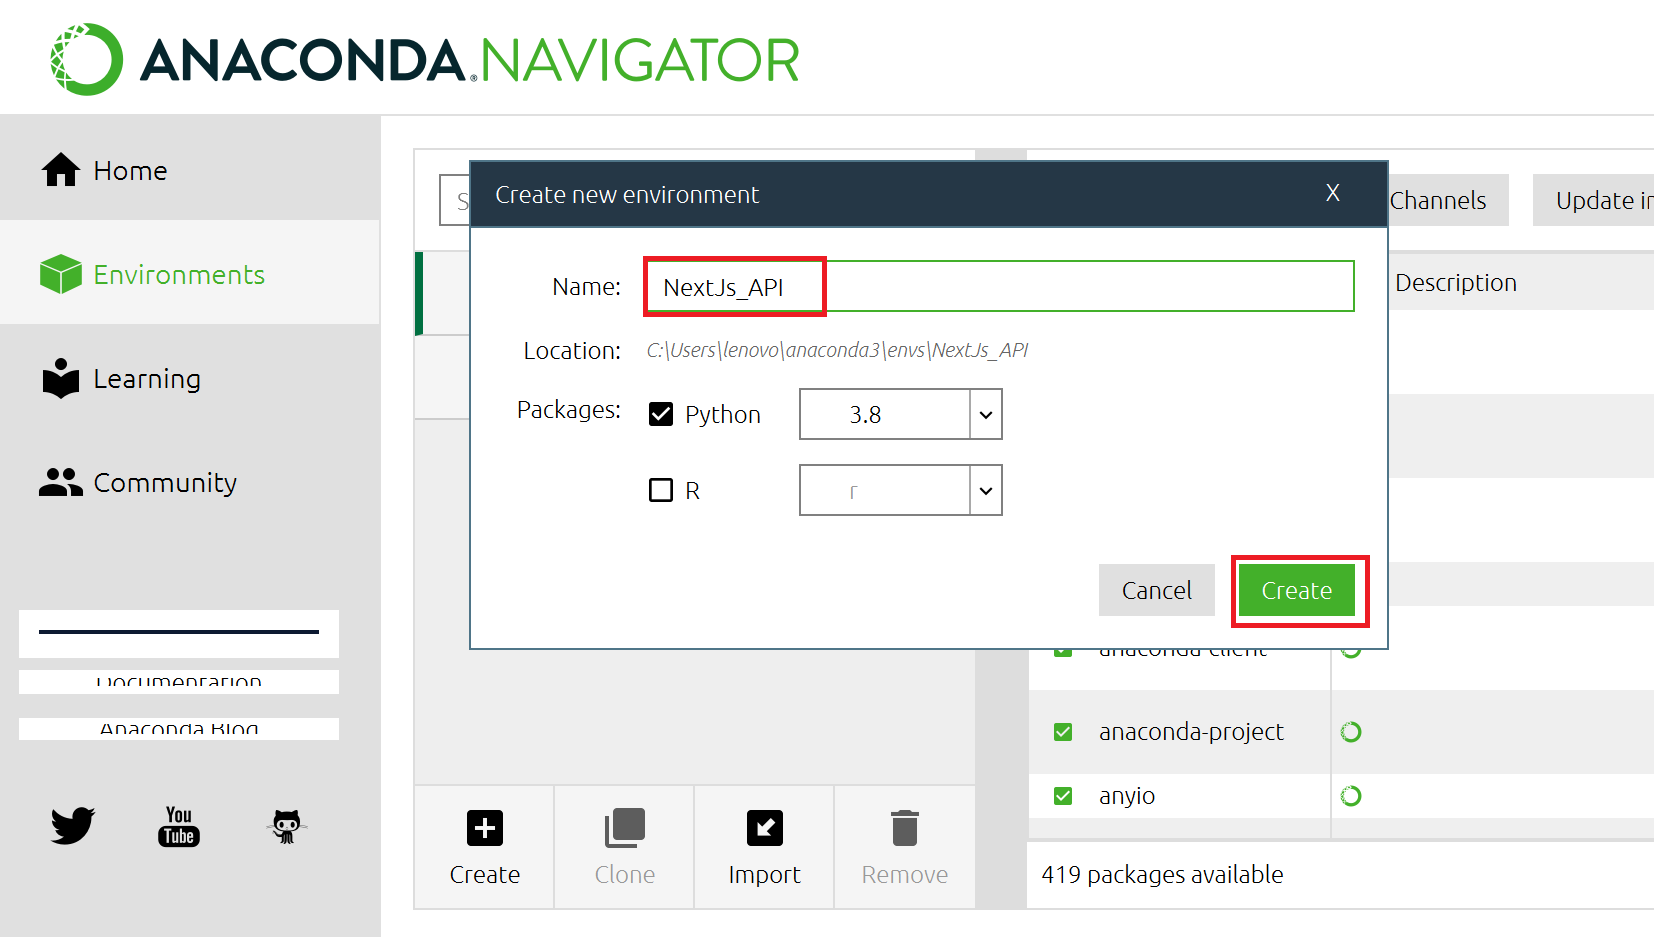The height and width of the screenshot is (937, 1654).
Task: Click the Import environment icon
Action: [764, 828]
